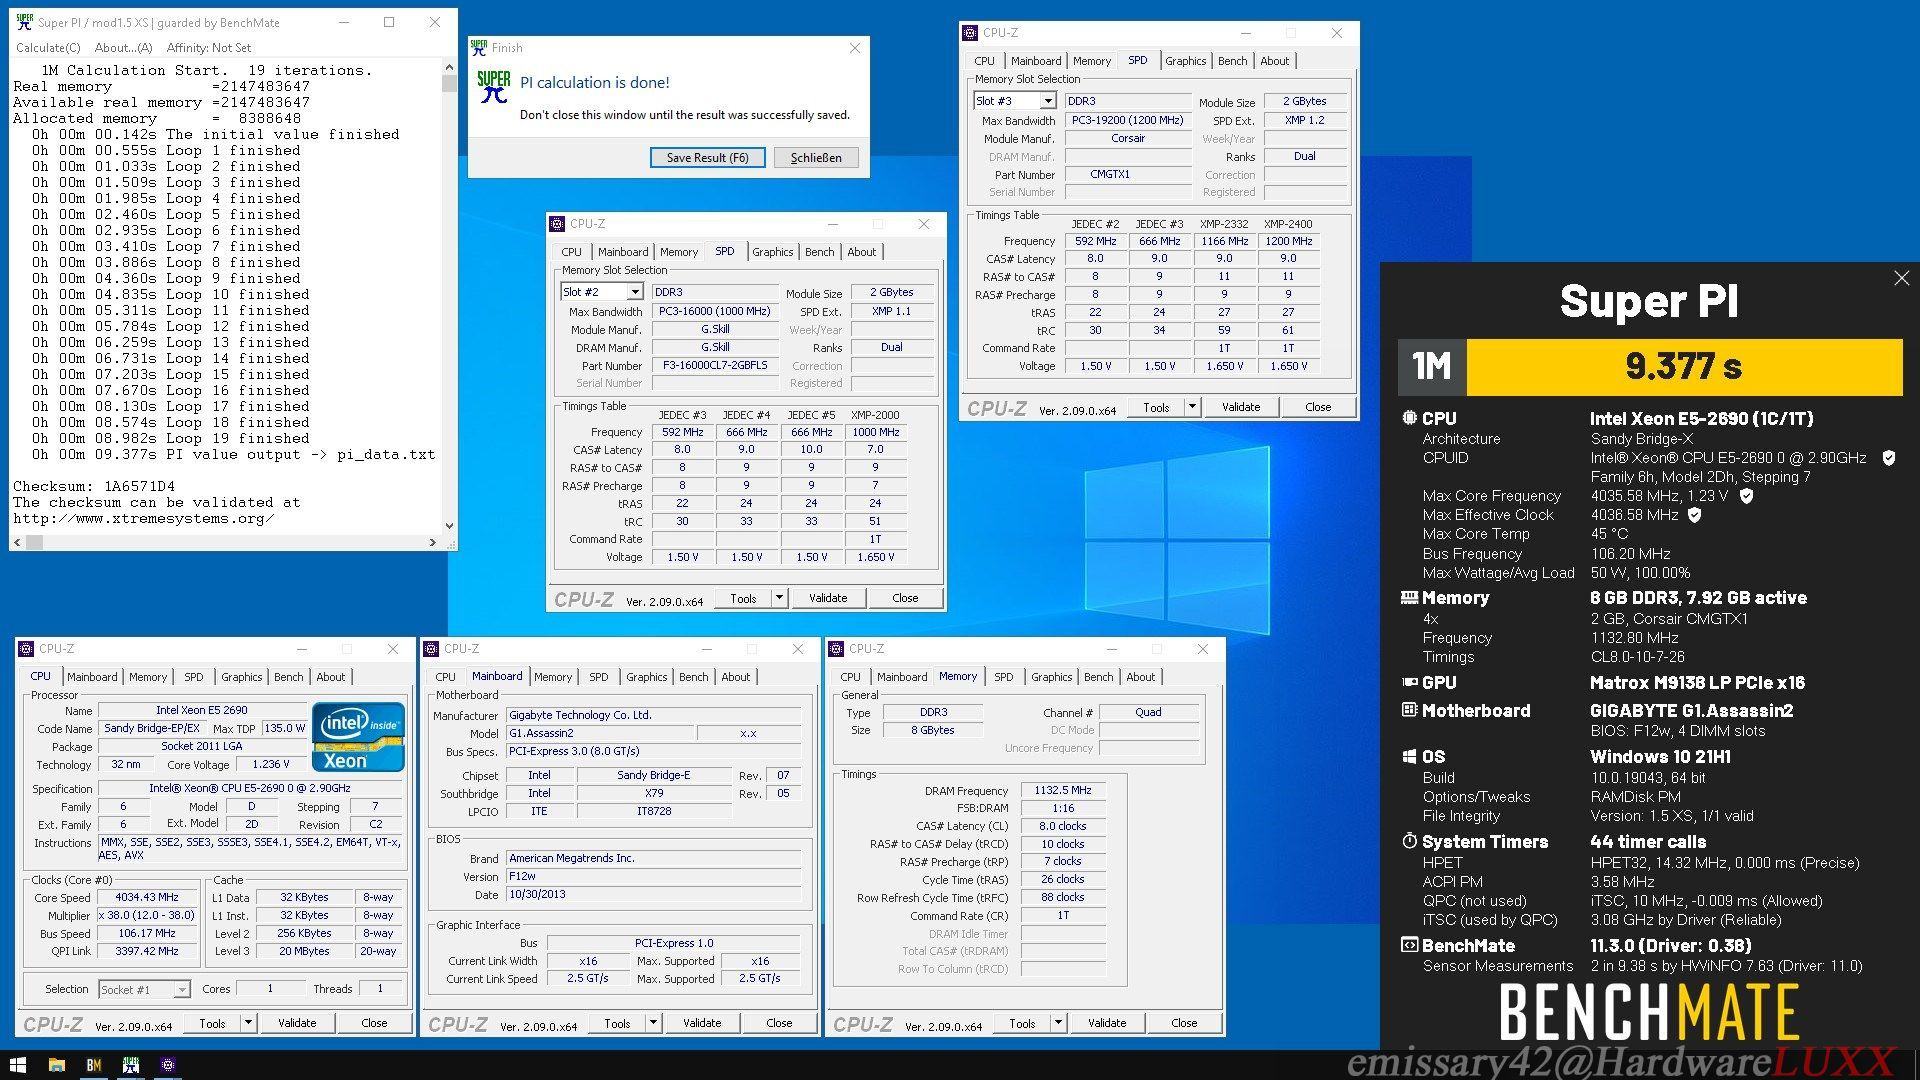This screenshot has height=1080, width=1920.
Task: Switch to Bench tab in Slot #3 CPU-Z window
Action: [1232, 61]
